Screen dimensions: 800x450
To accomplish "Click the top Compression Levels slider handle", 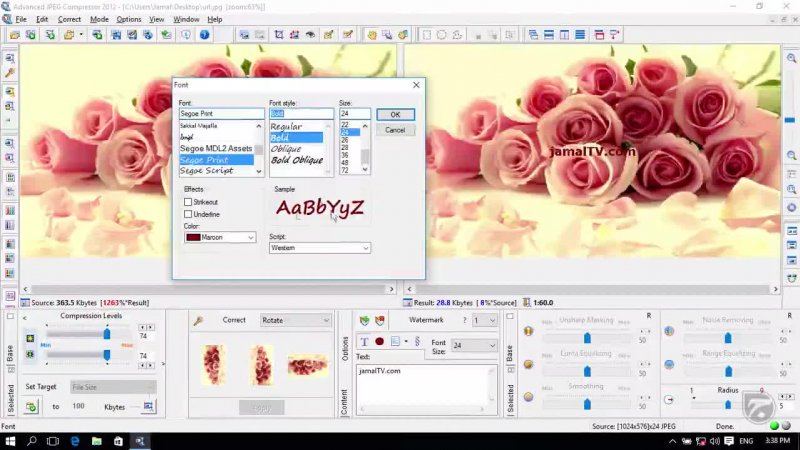I will (x=106, y=332).
